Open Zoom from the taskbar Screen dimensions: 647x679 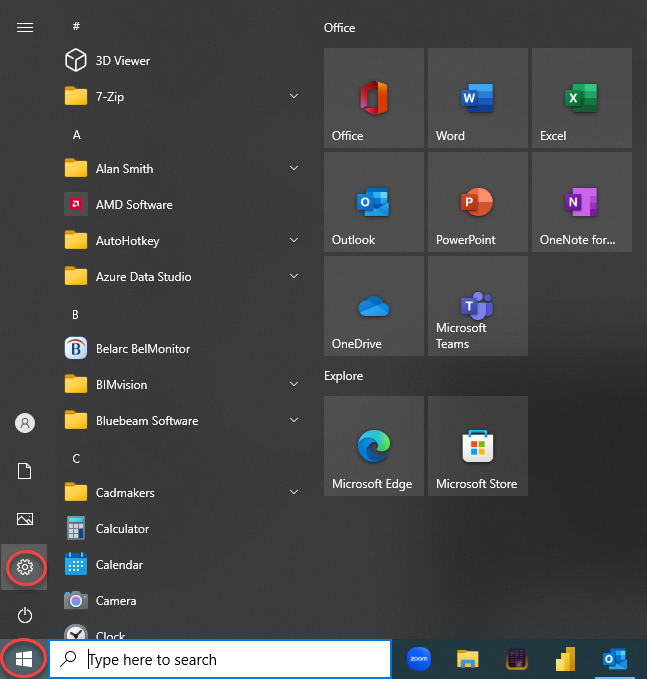tap(419, 659)
